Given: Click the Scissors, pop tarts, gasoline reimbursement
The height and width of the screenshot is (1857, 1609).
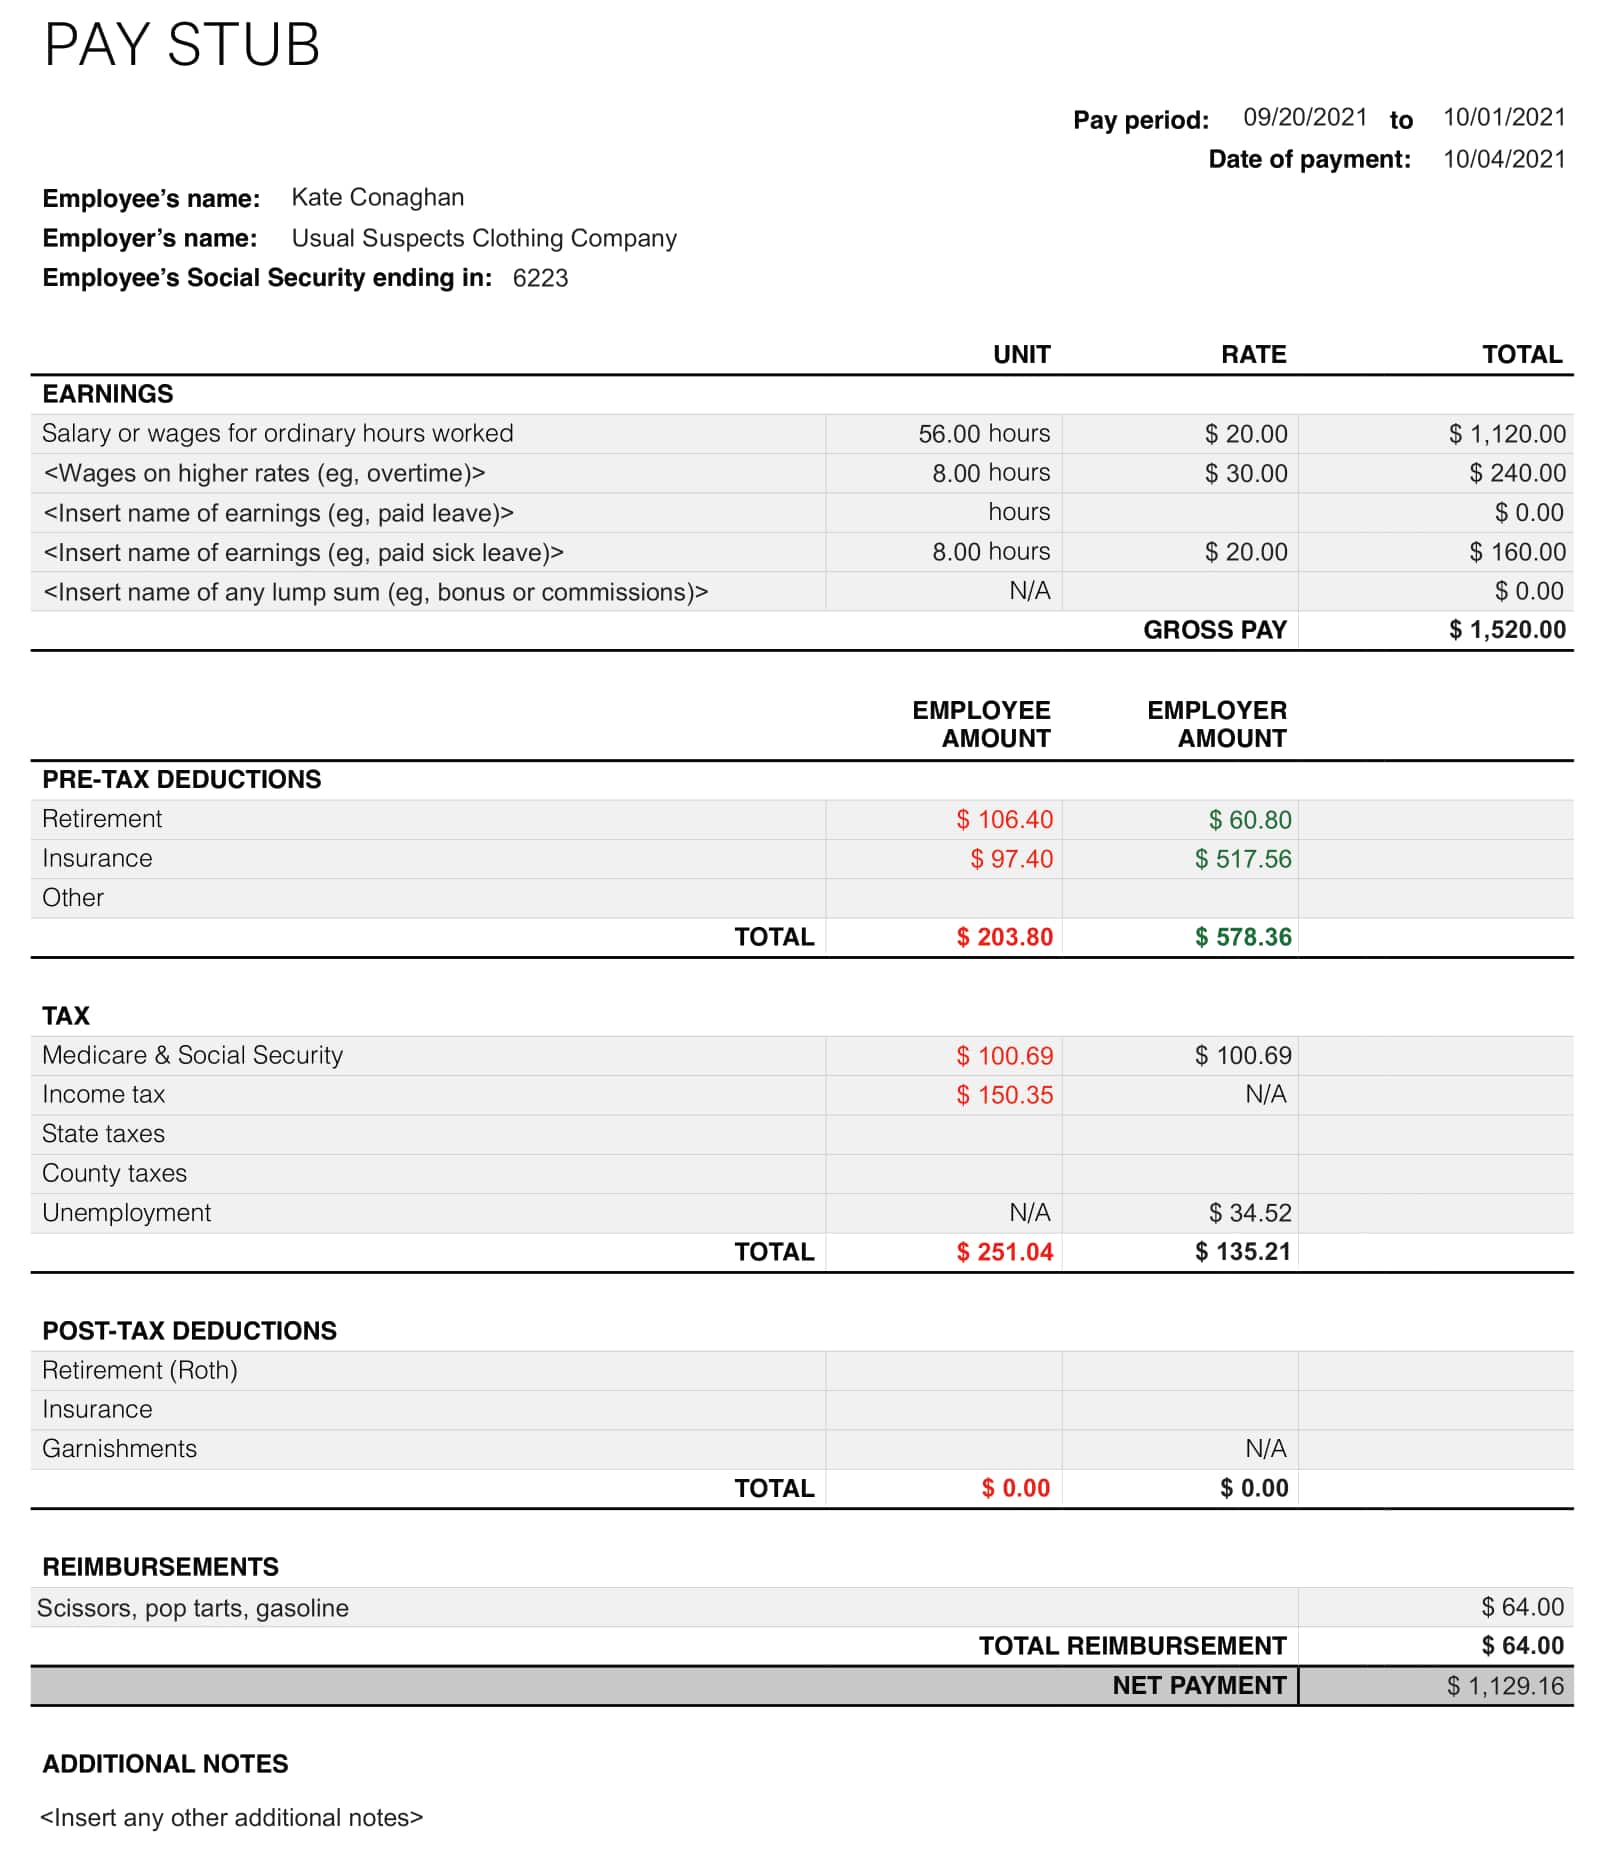Looking at the screenshot, I should tap(193, 1608).
